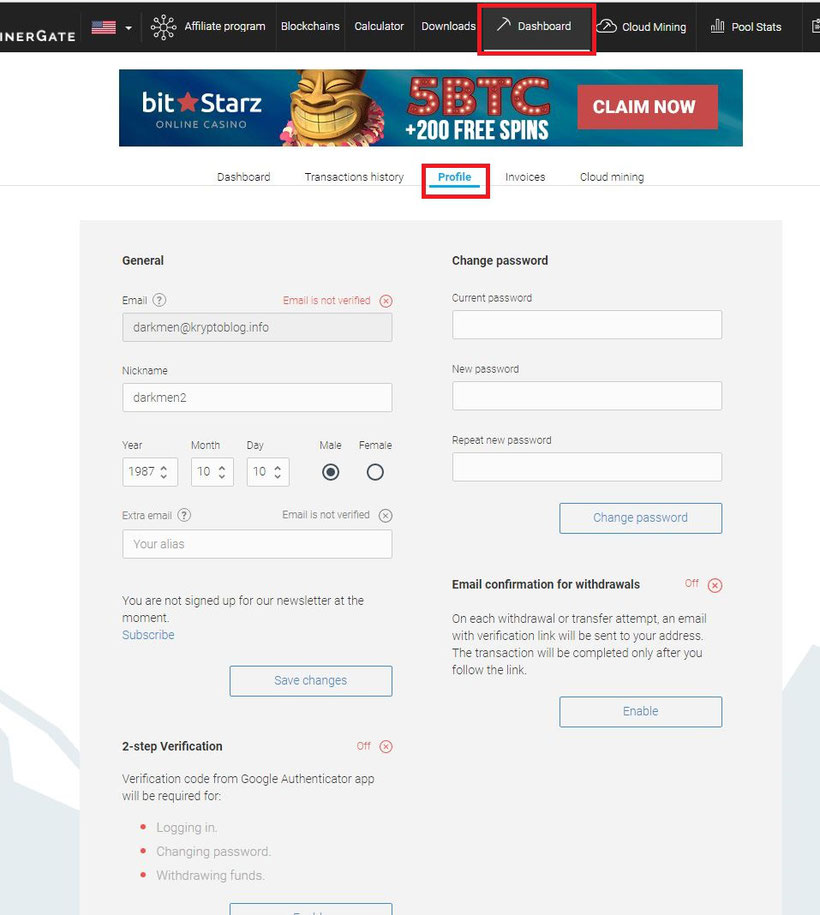Open Cloud Mining in top navigation
This screenshot has height=915, width=820.
coord(654,27)
